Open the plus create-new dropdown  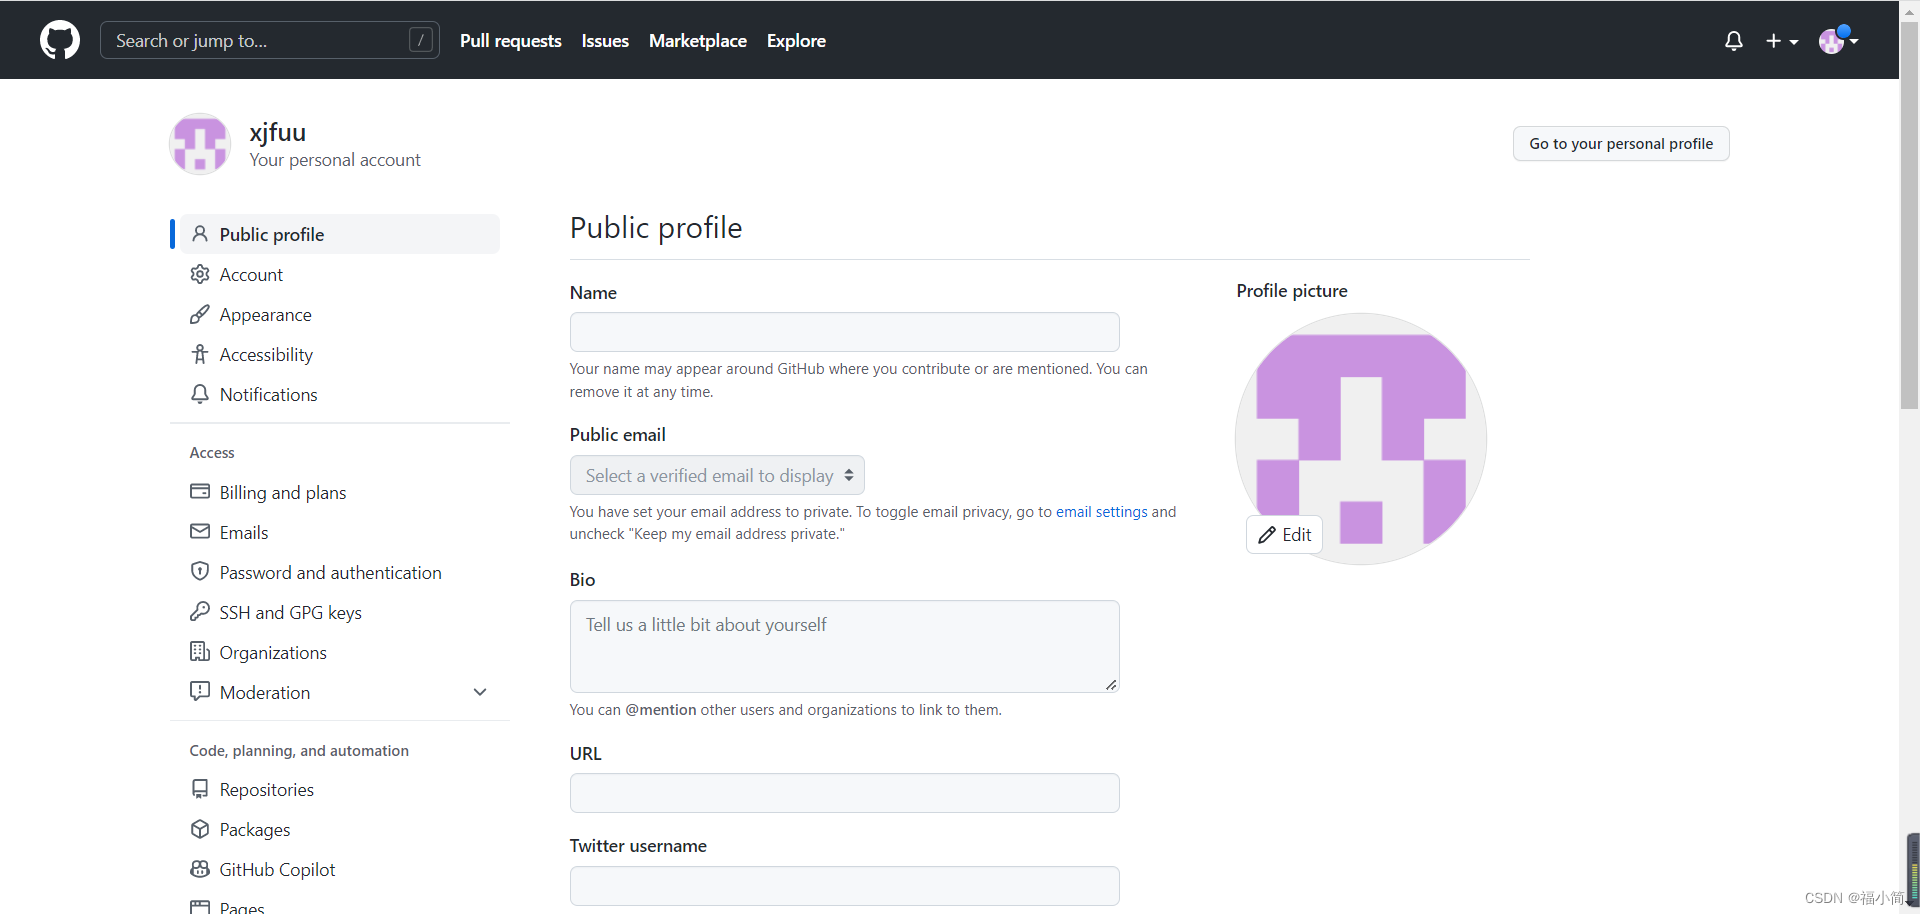[x=1782, y=41]
